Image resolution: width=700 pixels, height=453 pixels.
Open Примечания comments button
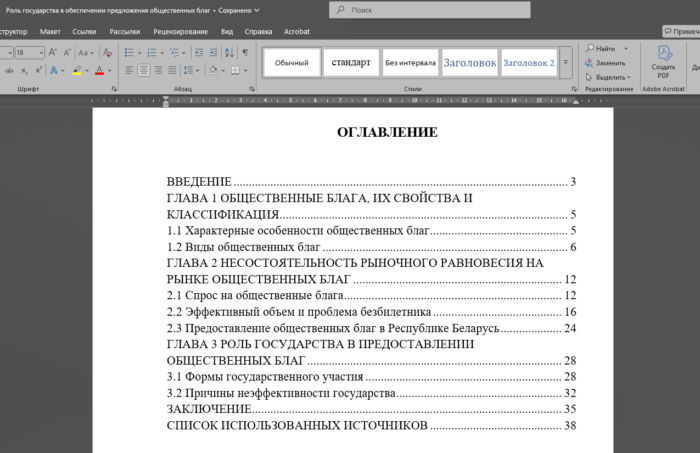pyautogui.click(x=681, y=31)
